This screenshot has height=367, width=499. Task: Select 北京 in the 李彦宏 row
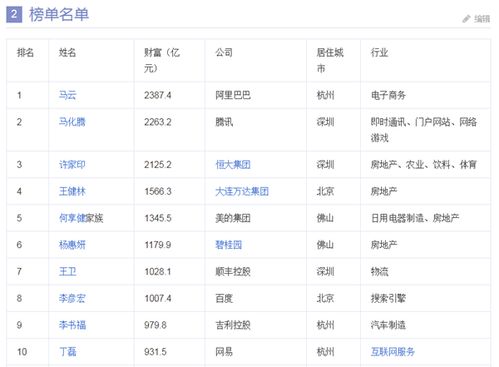click(x=325, y=298)
